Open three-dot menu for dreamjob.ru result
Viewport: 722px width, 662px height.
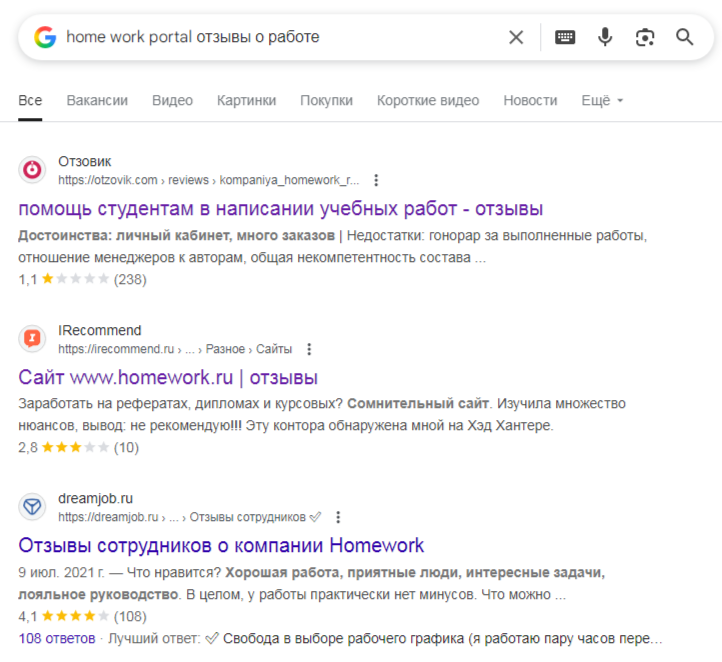click(338, 517)
